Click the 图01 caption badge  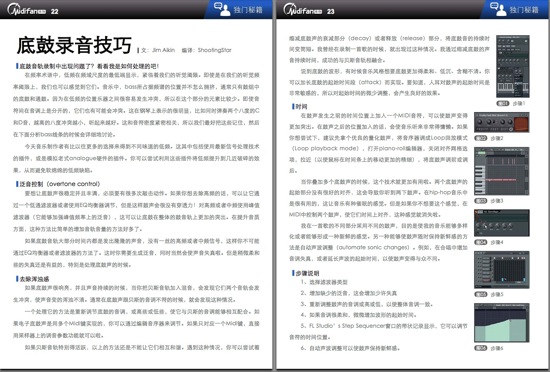(x=503, y=103)
